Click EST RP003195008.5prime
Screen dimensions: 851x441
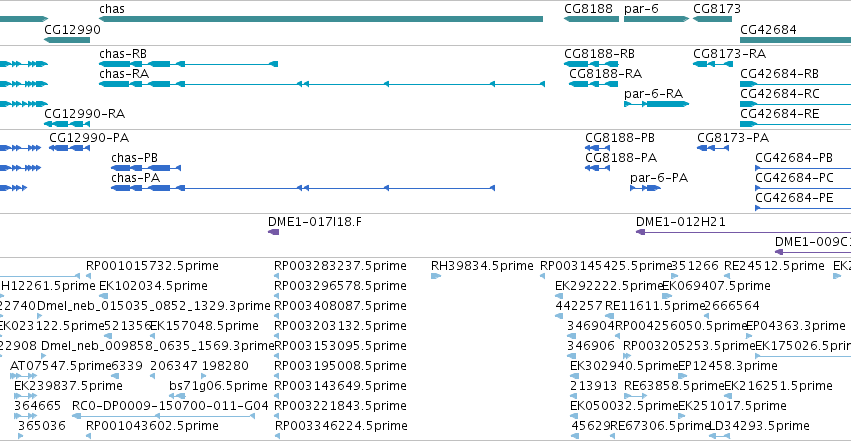tap(340, 366)
